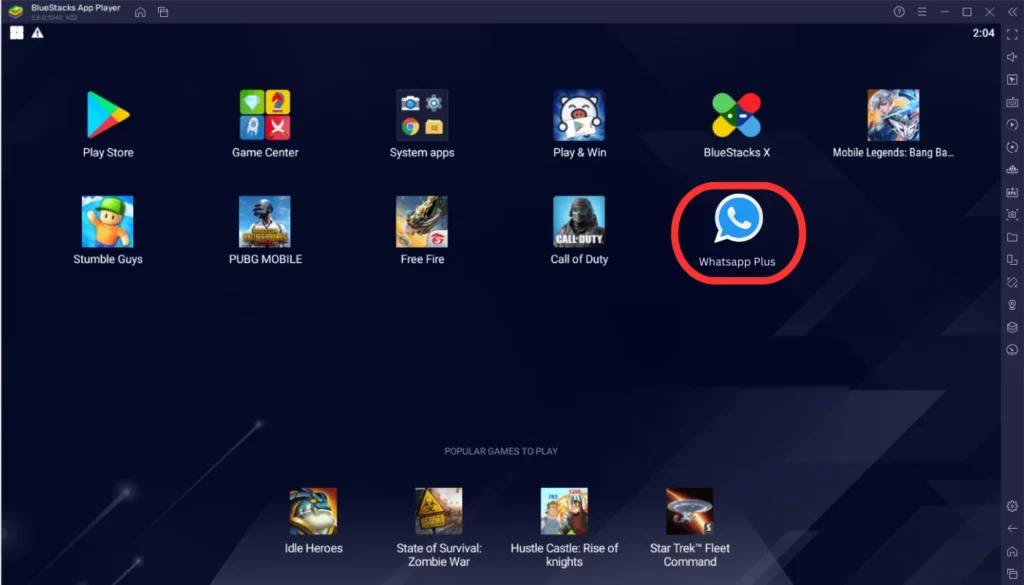This screenshot has height=585, width=1024.
Task: Launch the Play Store app
Action: (108, 115)
